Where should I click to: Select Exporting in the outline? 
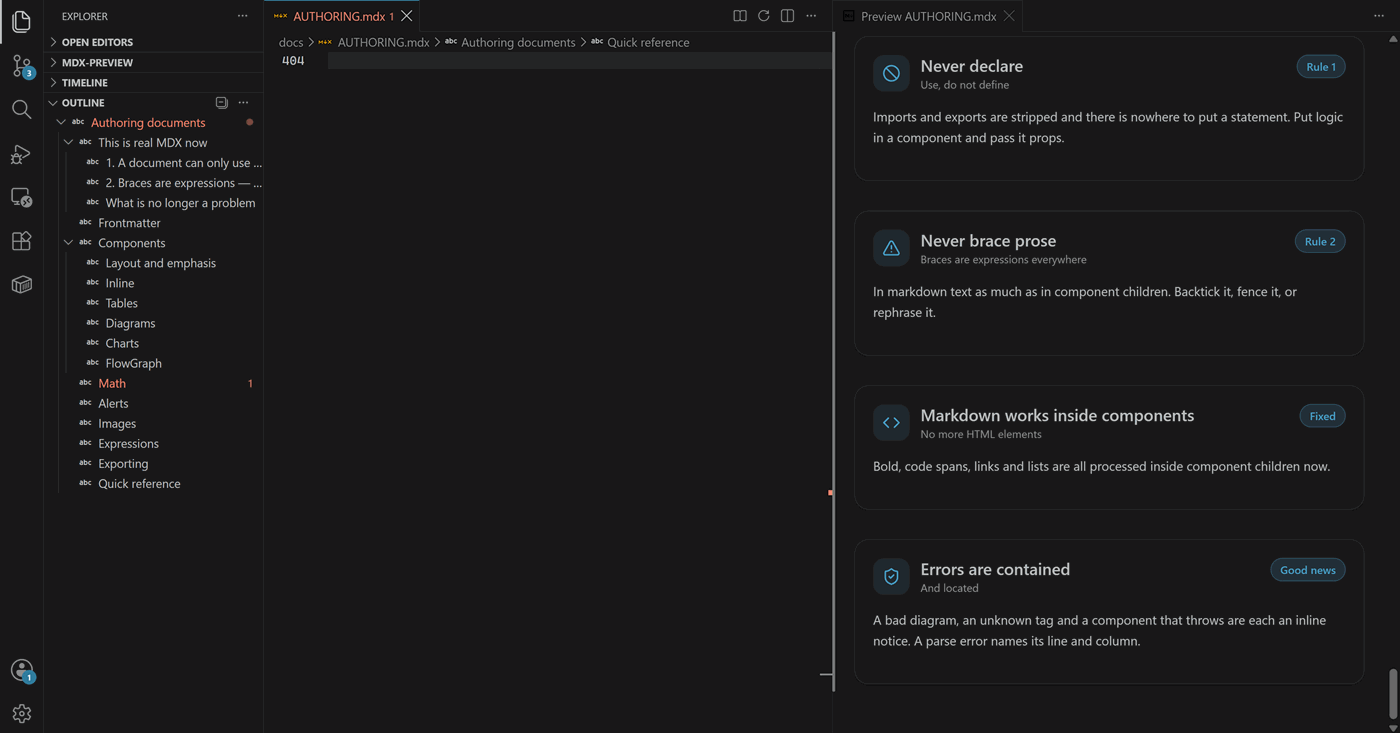(123, 463)
